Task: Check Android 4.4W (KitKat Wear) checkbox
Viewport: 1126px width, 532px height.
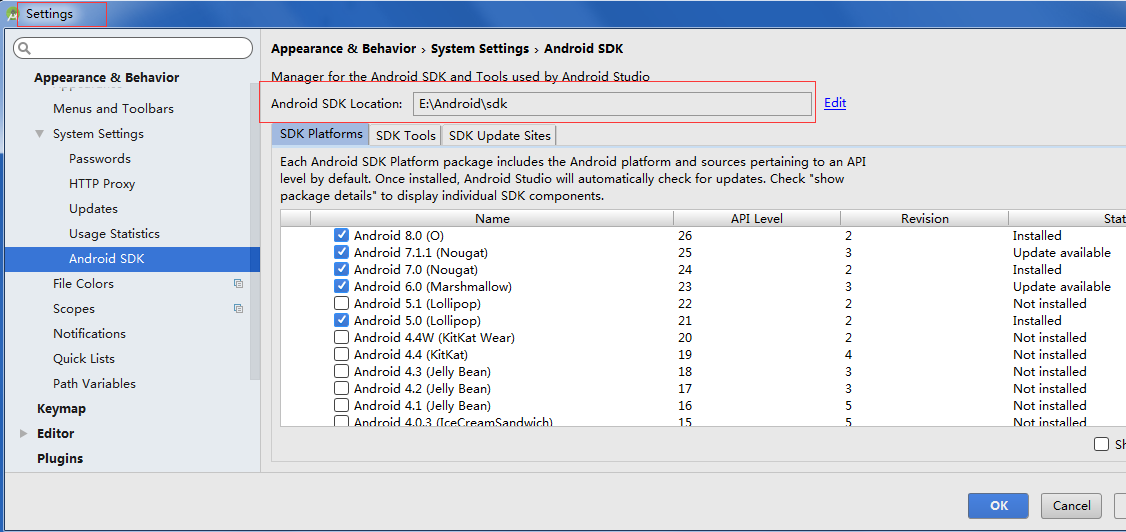Action: tap(342, 337)
